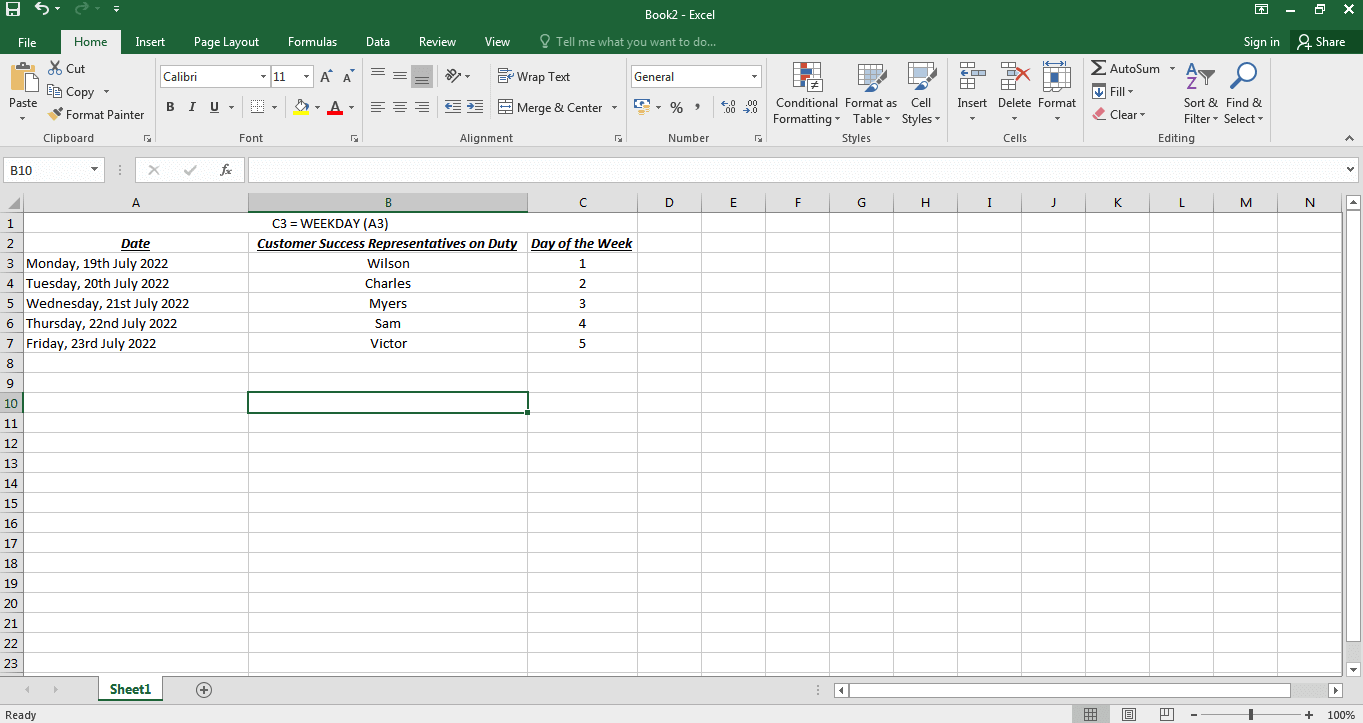The image size is (1363, 723).
Task: Select column C header
Action: tap(582, 203)
